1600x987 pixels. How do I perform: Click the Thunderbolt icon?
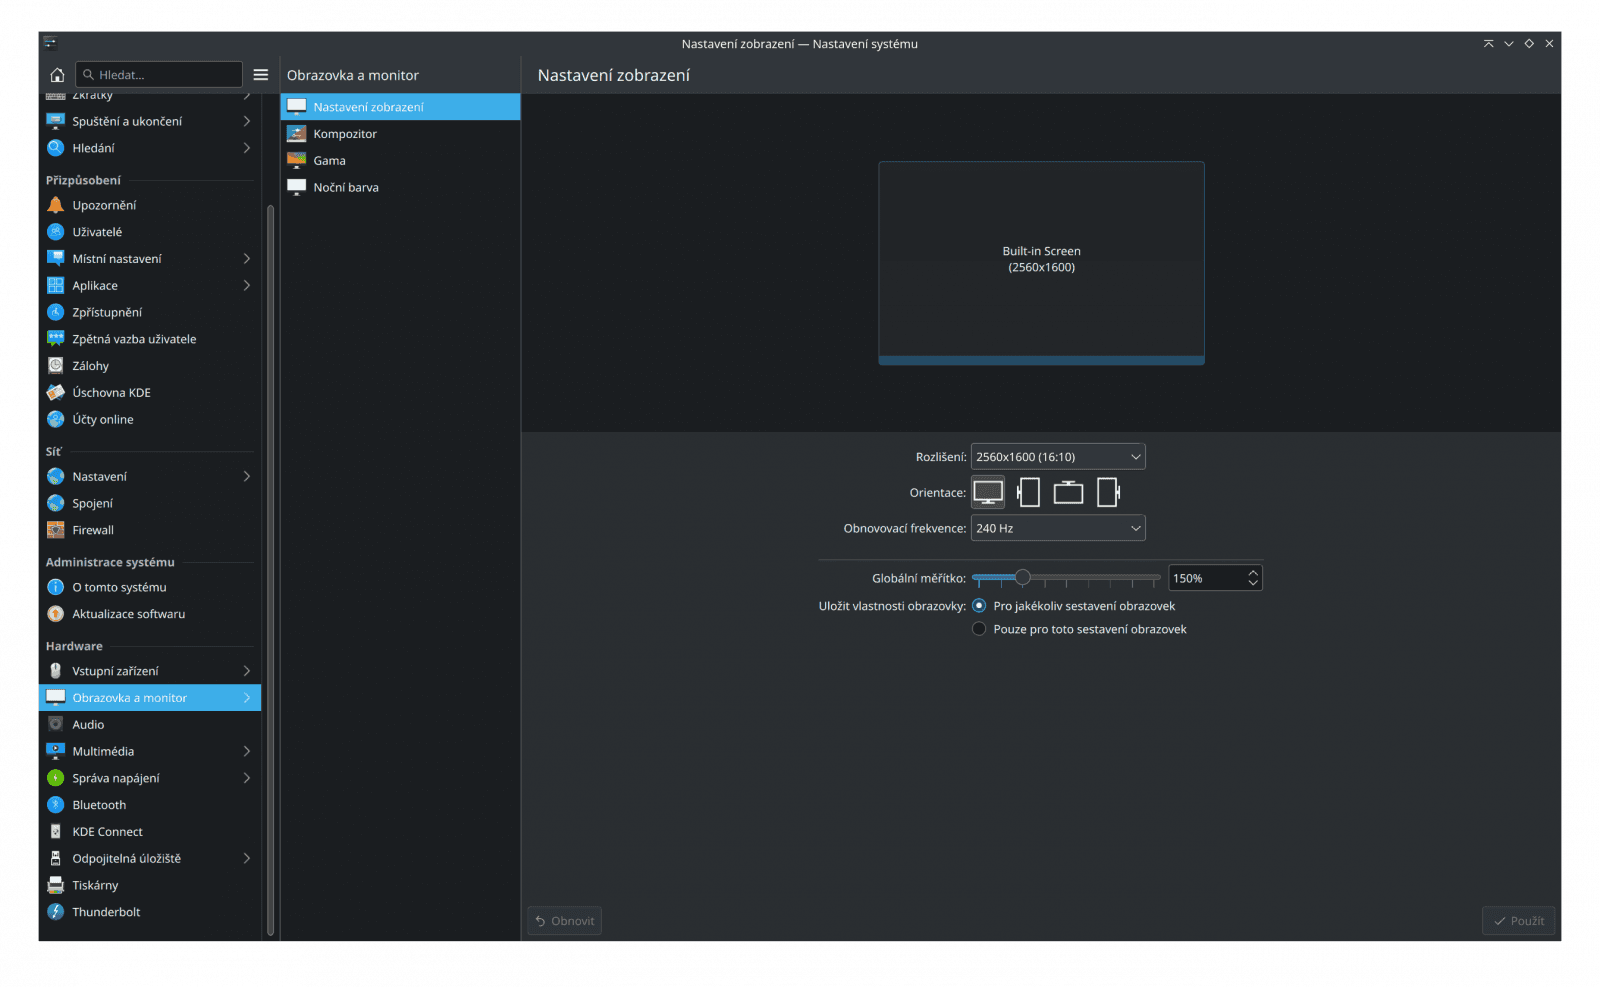pyautogui.click(x=56, y=912)
